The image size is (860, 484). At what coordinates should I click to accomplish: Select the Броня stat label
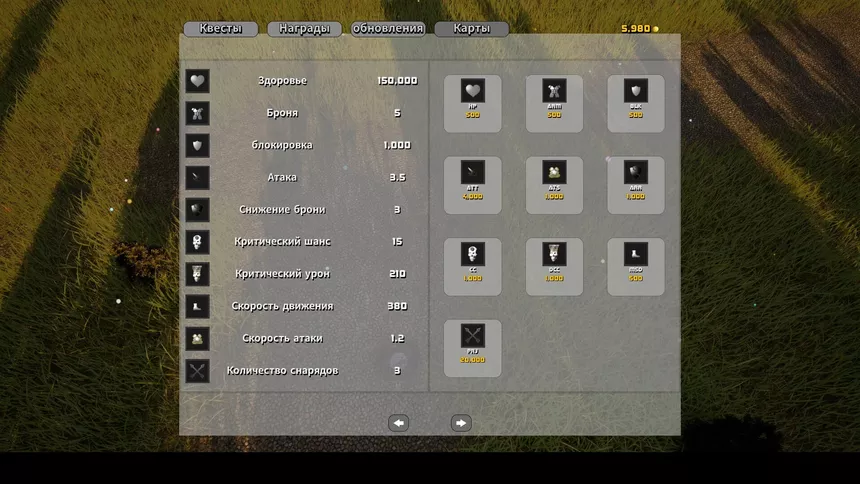(x=282, y=113)
